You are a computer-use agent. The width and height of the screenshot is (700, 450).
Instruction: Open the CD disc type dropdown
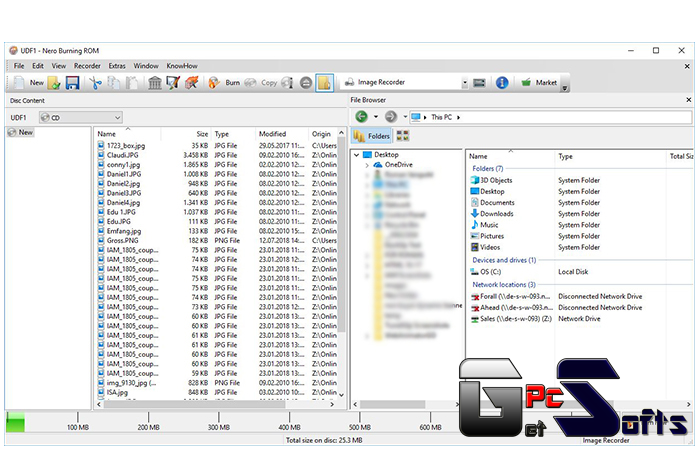(x=81, y=117)
